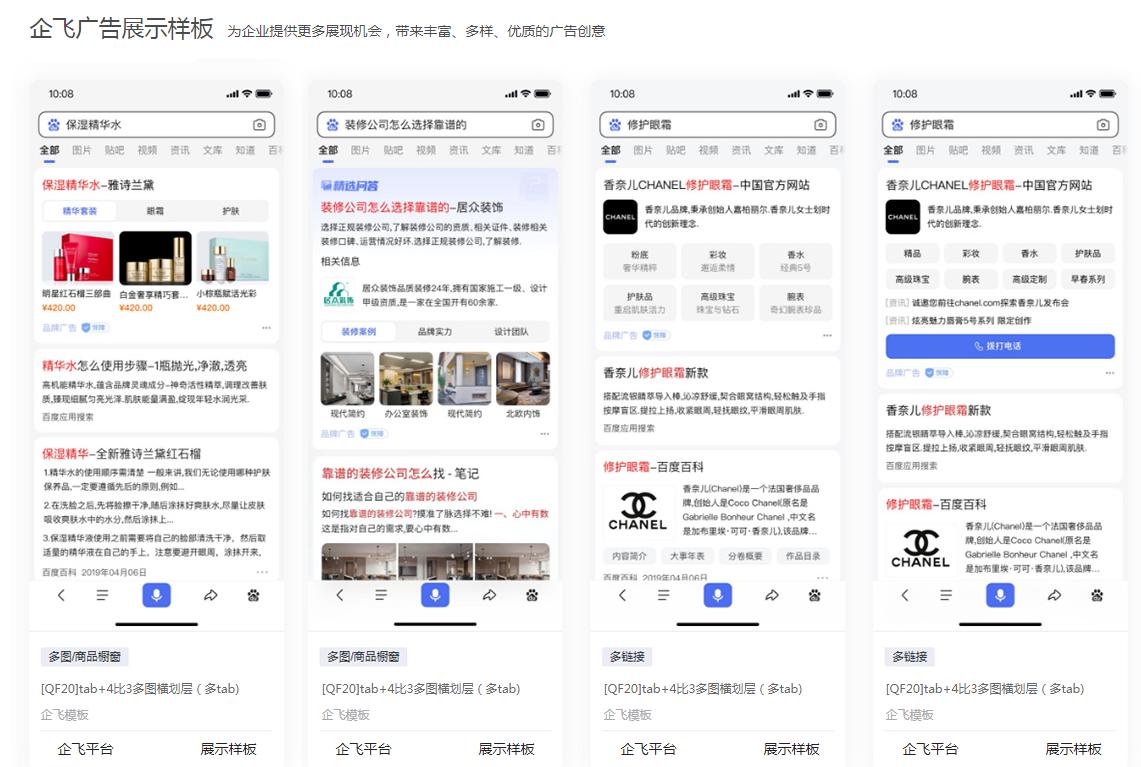Select the 设计团队 tab

coord(511,332)
